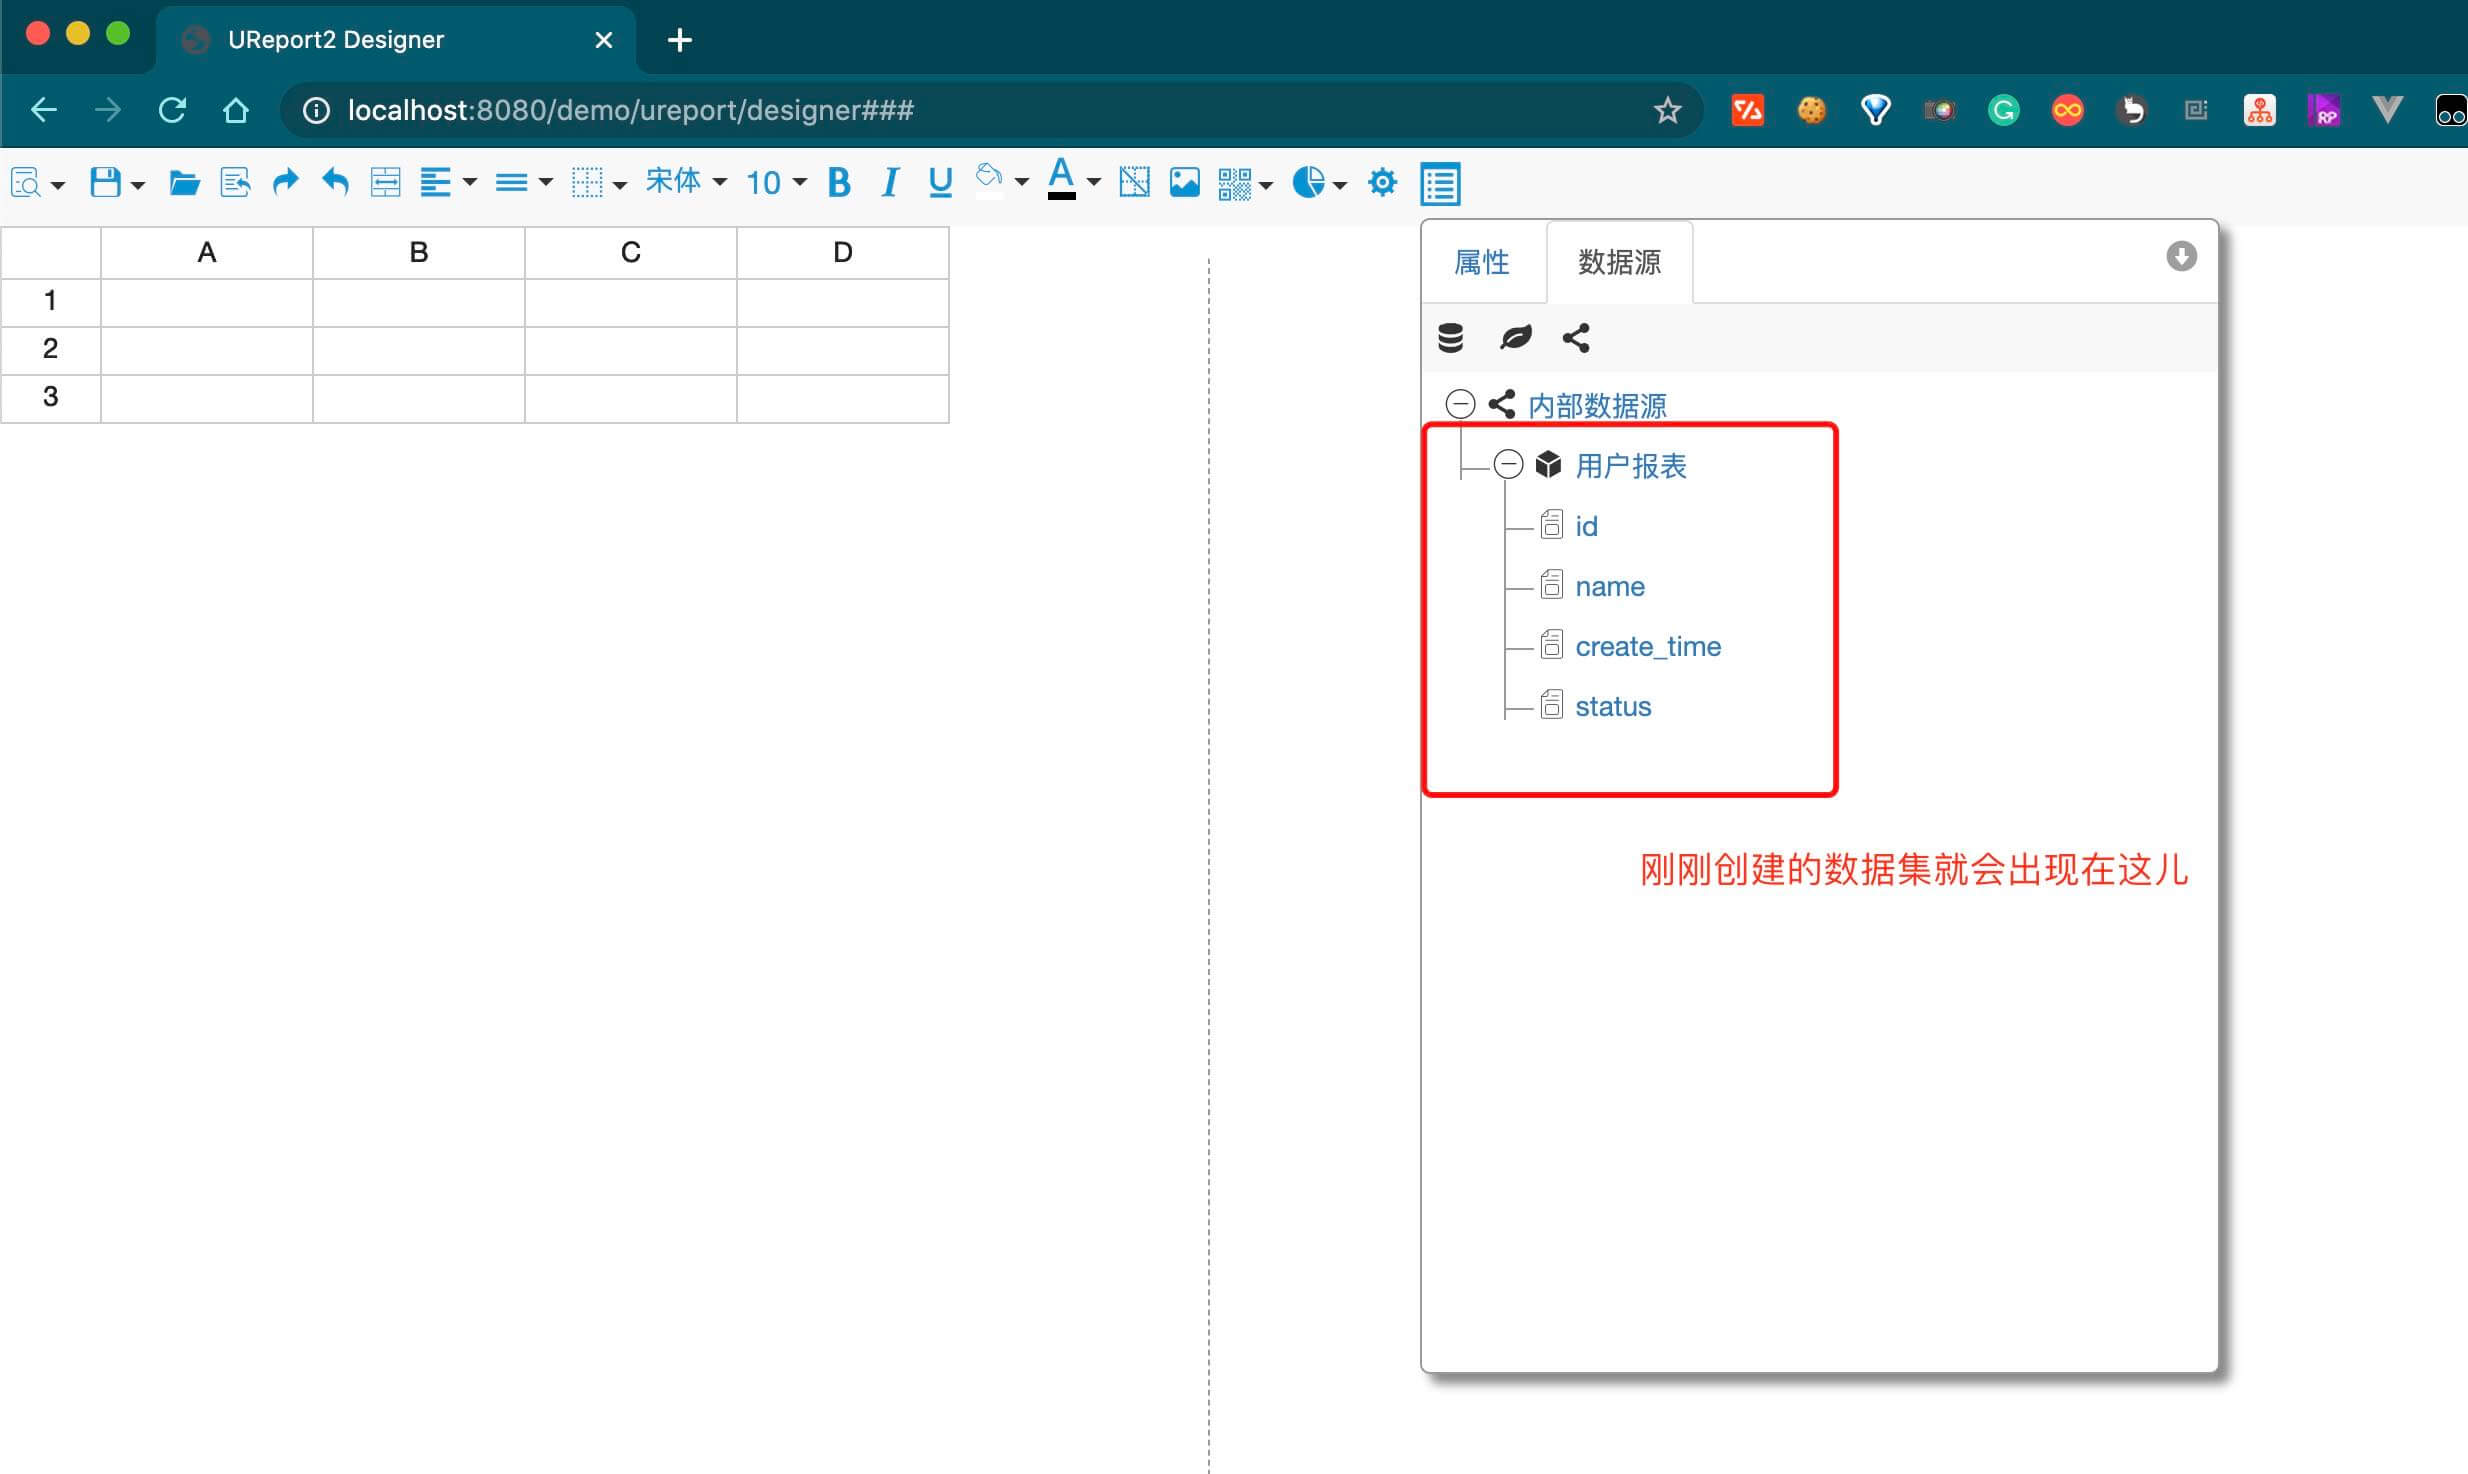Click the 内部数据源 datasource label
Image resolution: width=2468 pixels, height=1474 pixels.
coord(1597,406)
